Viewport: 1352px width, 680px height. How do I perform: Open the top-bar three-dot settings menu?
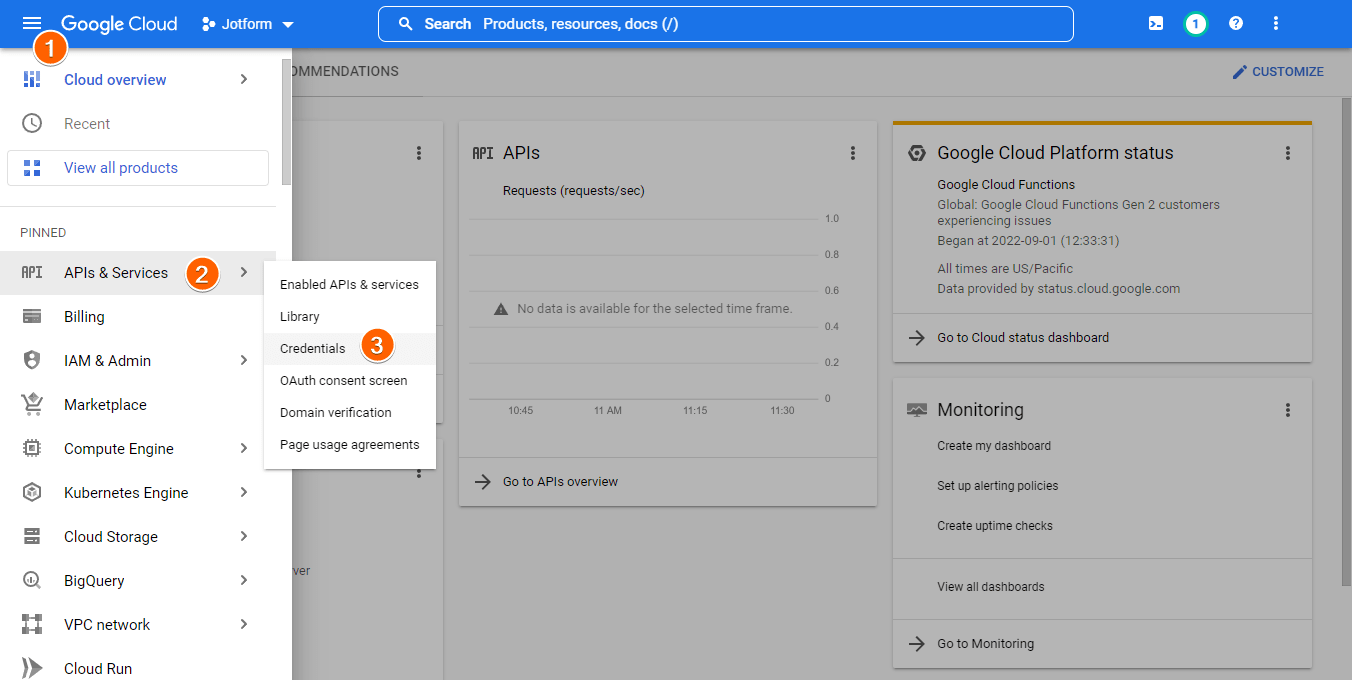[x=1275, y=24]
